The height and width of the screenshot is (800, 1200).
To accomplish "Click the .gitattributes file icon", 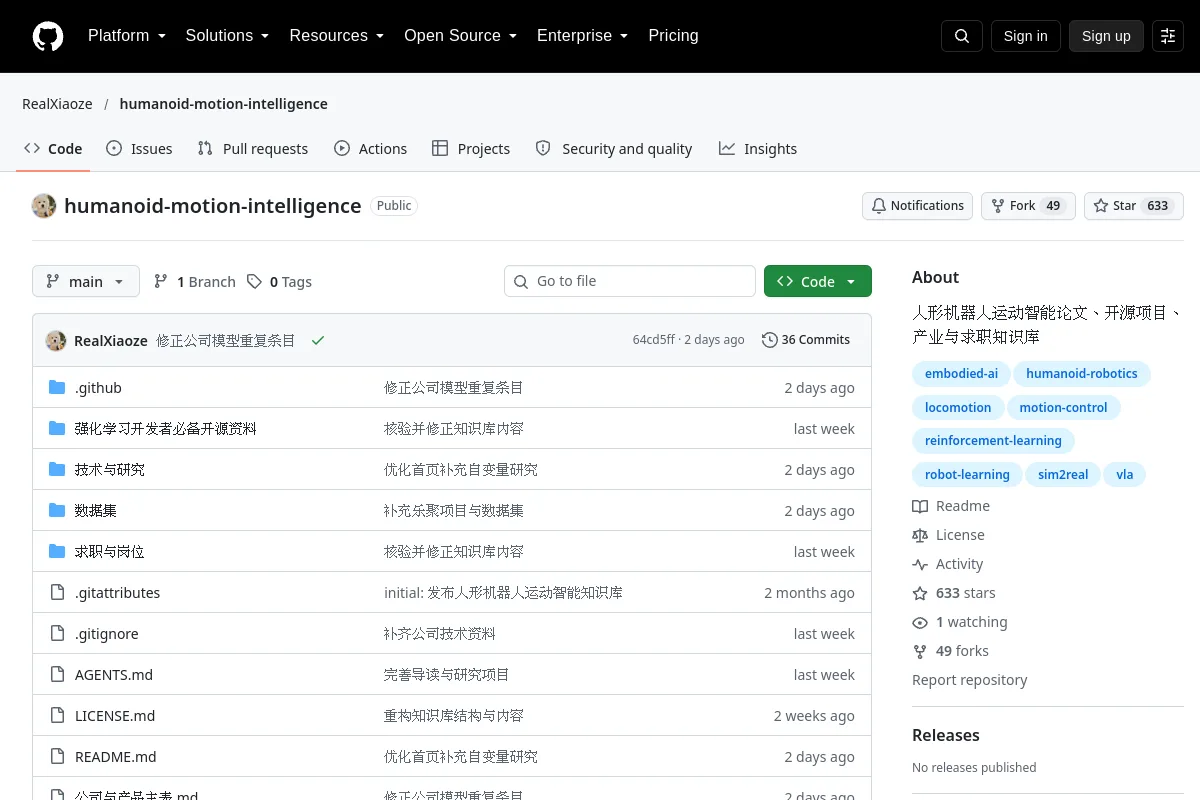I will click(x=57, y=593).
